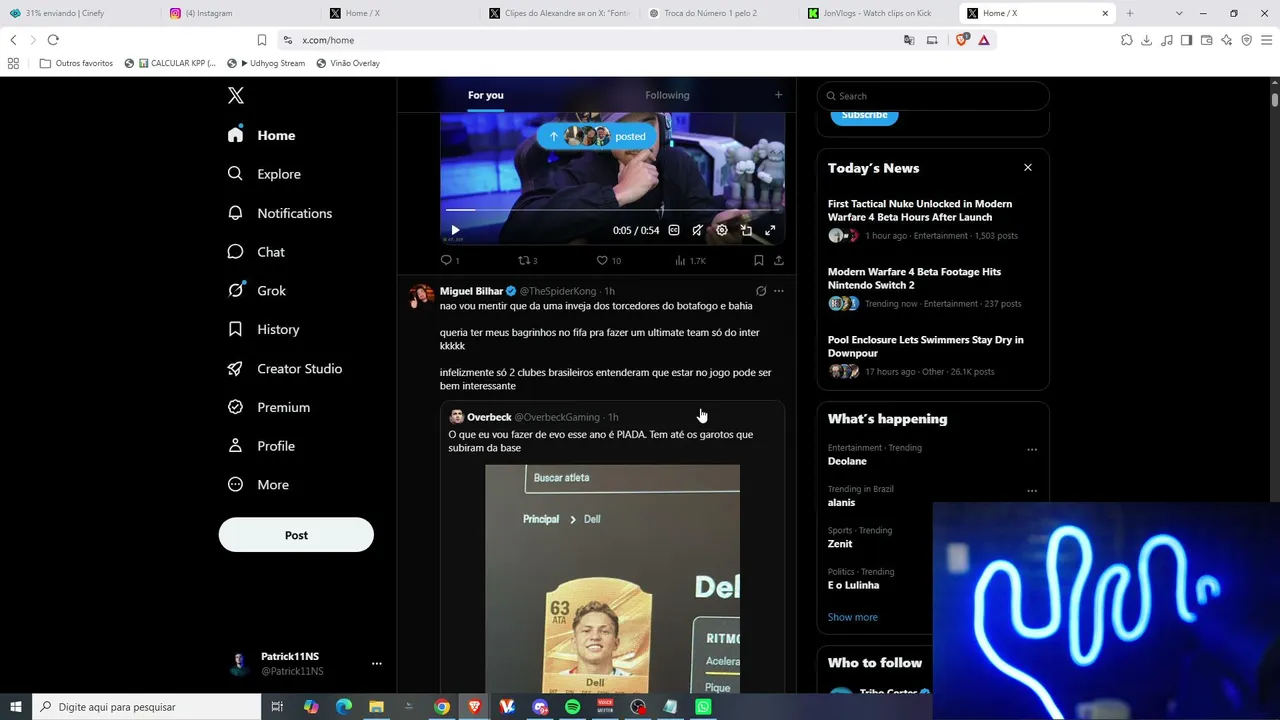The image size is (1280, 720).
Task: Unmute the video player
Action: (x=698, y=230)
